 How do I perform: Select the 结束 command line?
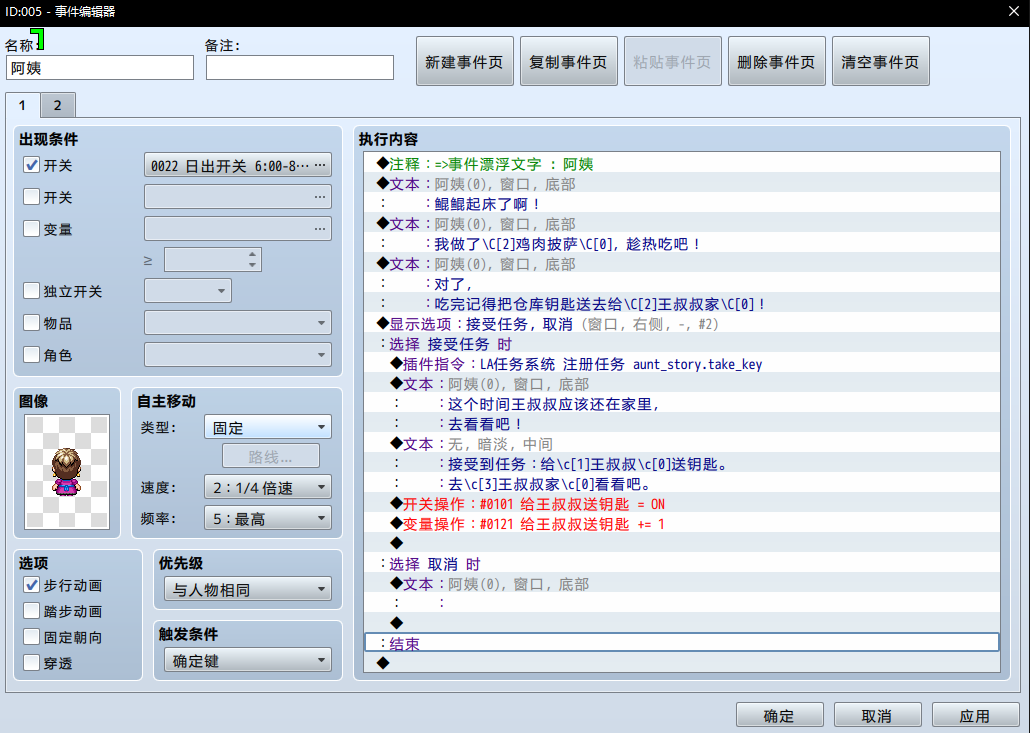pyautogui.click(x=682, y=642)
